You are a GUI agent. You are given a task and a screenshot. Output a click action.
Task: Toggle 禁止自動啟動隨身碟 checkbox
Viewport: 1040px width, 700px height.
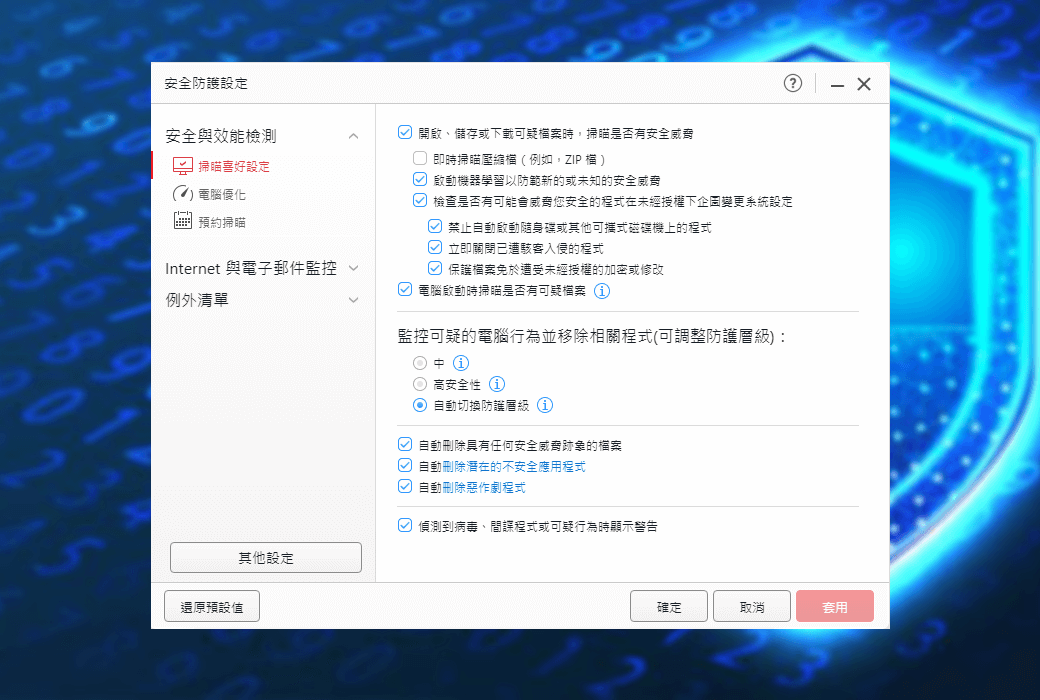pyautogui.click(x=434, y=226)
